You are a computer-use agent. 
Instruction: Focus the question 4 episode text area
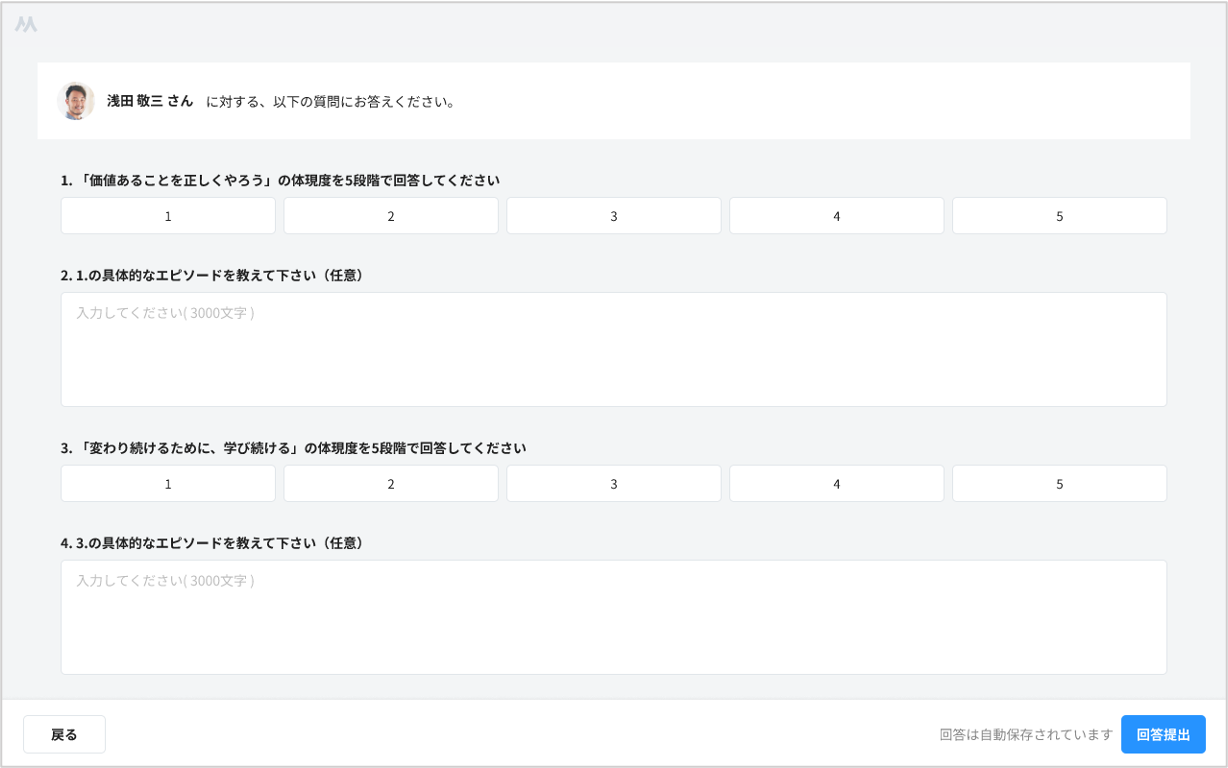tap(613, 617)
